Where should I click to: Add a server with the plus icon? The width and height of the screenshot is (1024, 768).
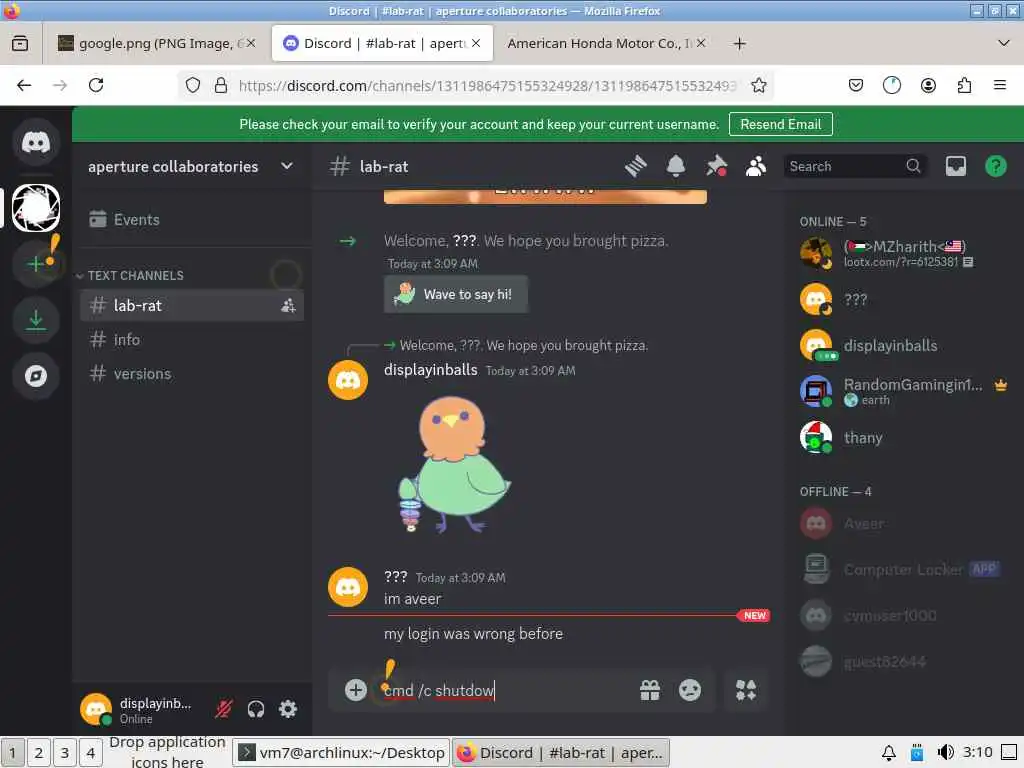click(36, 263)
